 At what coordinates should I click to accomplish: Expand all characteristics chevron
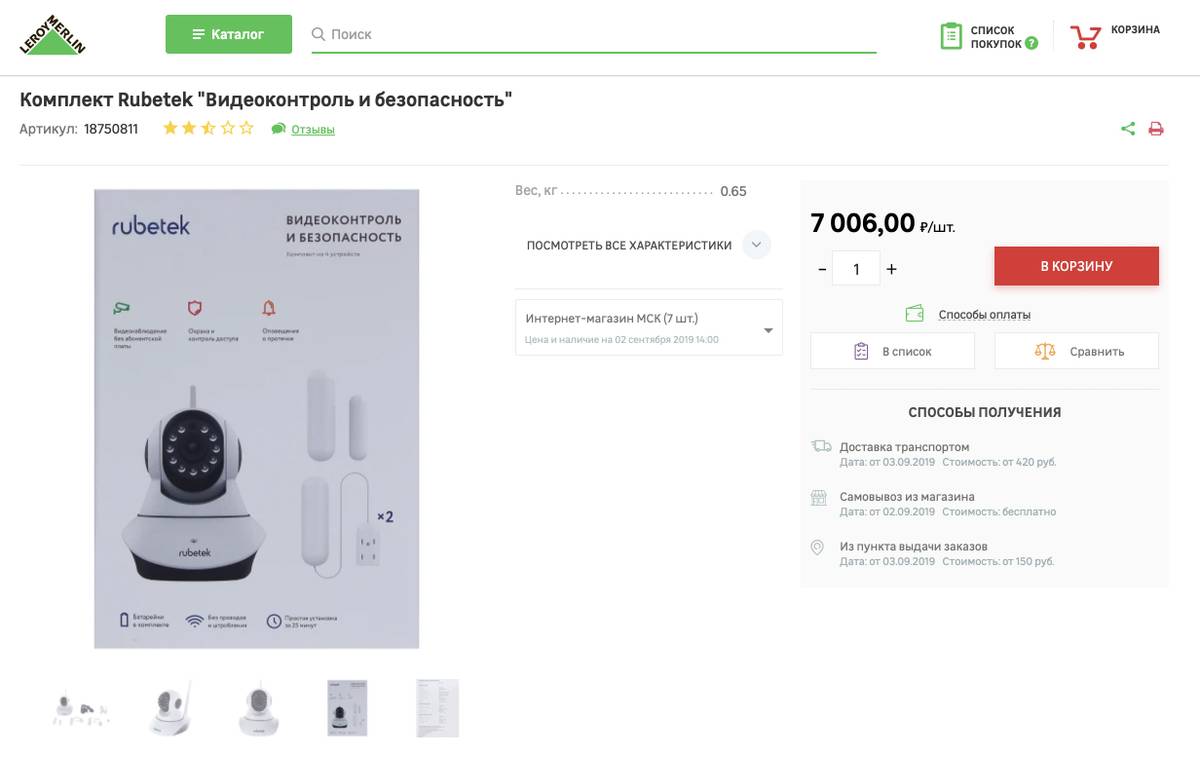[x=756, y=245]
